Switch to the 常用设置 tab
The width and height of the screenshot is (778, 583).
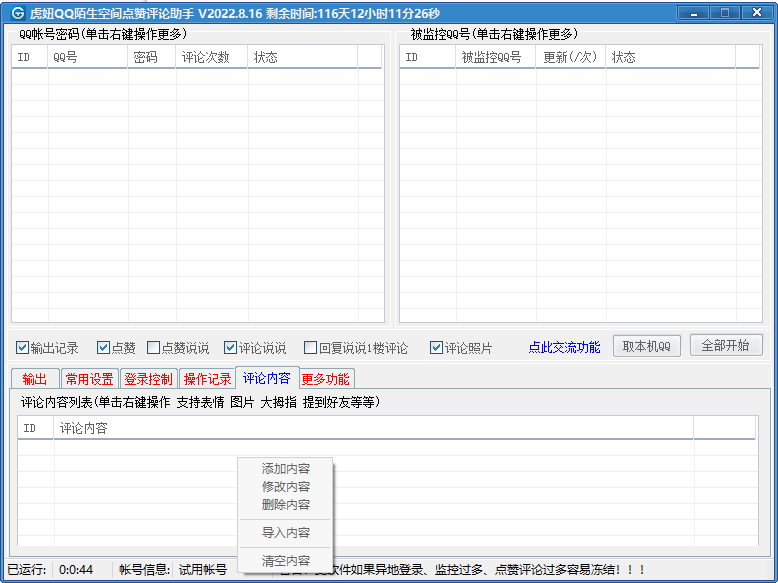coord(90,379)
